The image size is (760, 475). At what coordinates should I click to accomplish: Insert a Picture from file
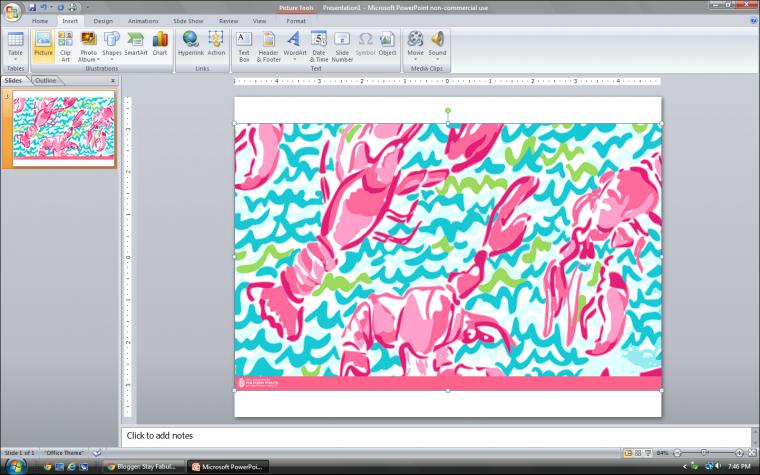click(43, 46)
